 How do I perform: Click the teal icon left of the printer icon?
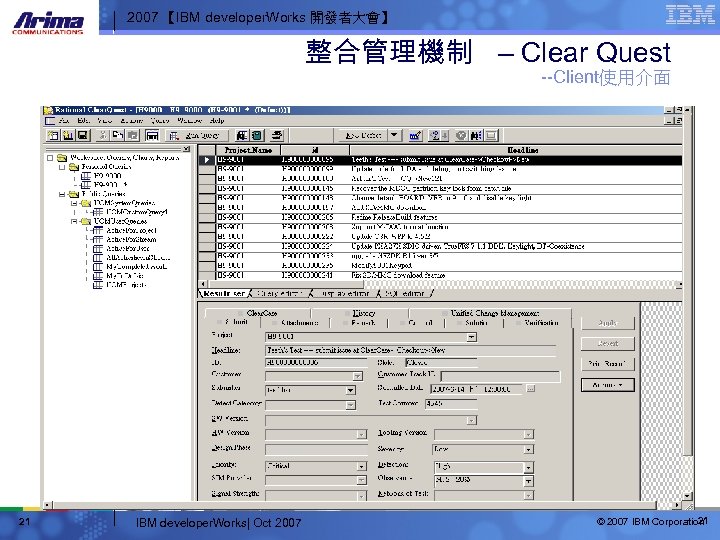257,135
